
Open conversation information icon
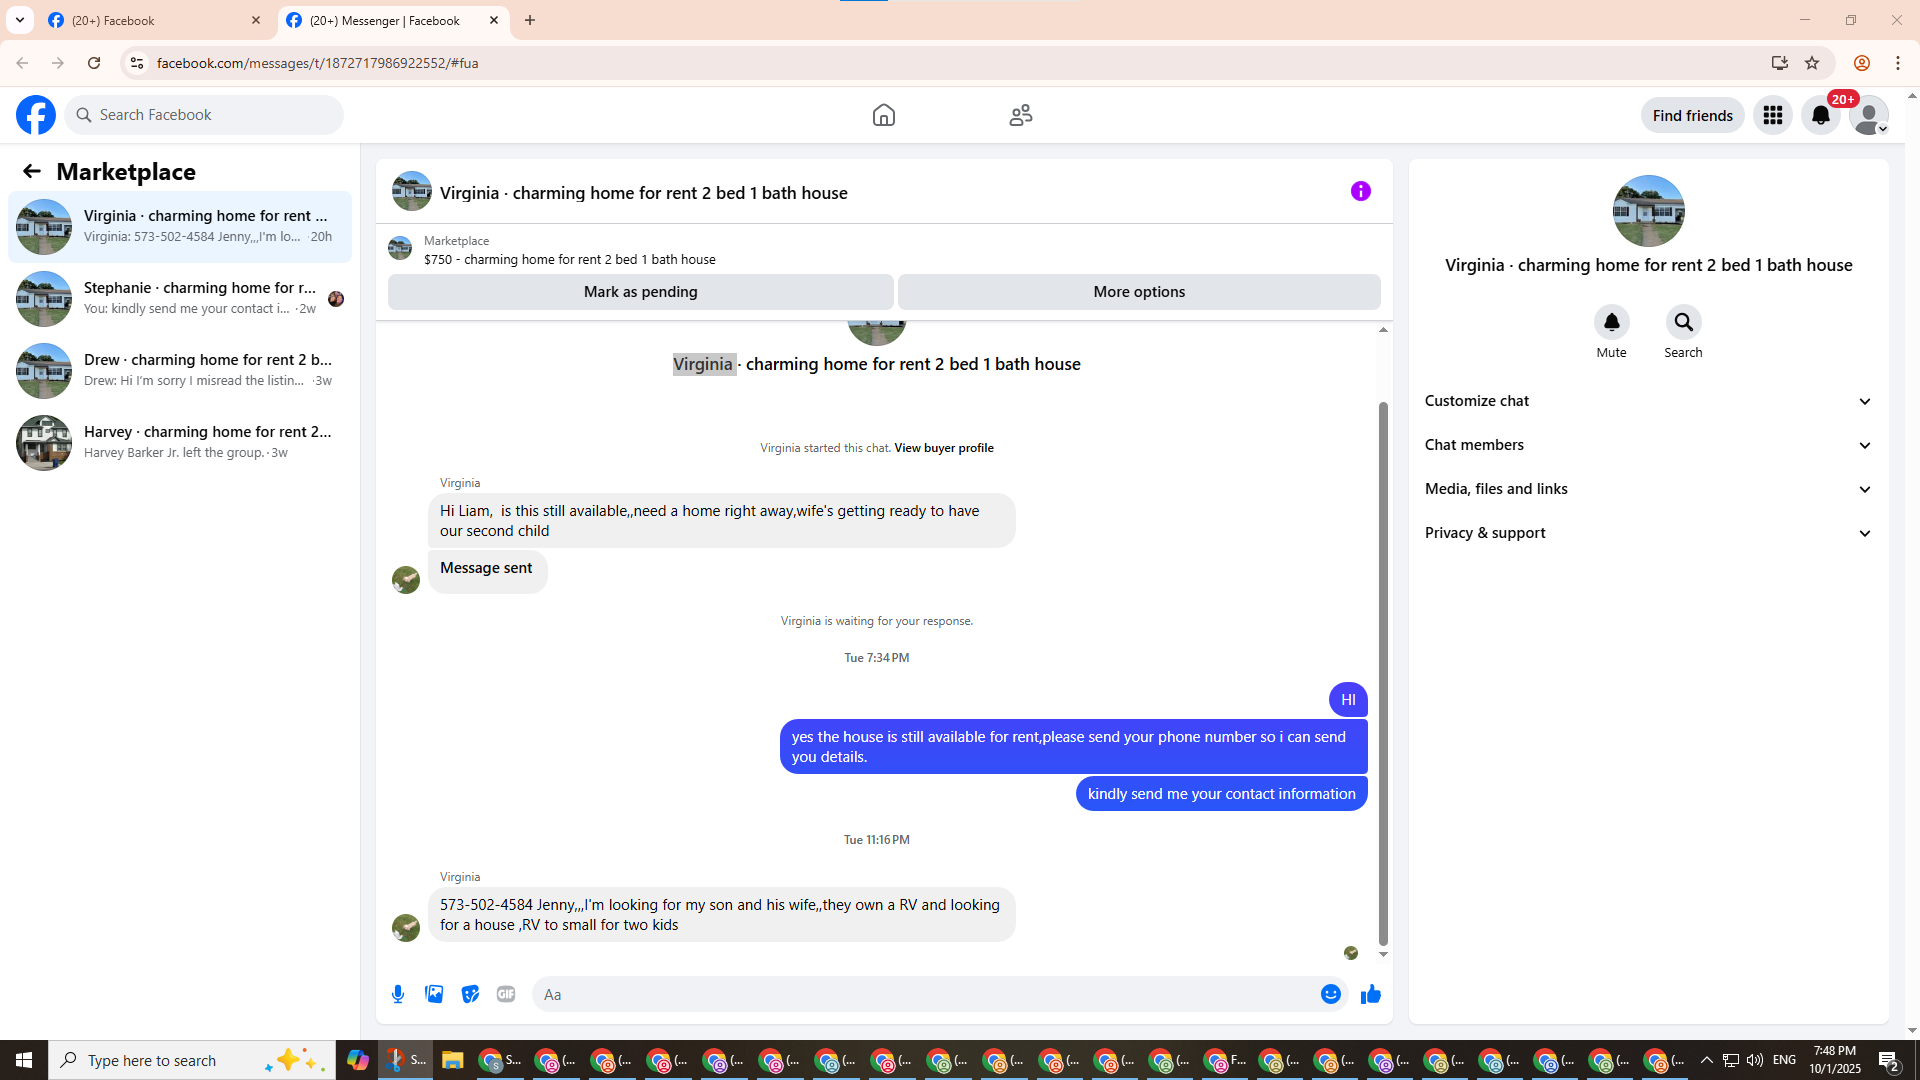(x=1360, y=191)
